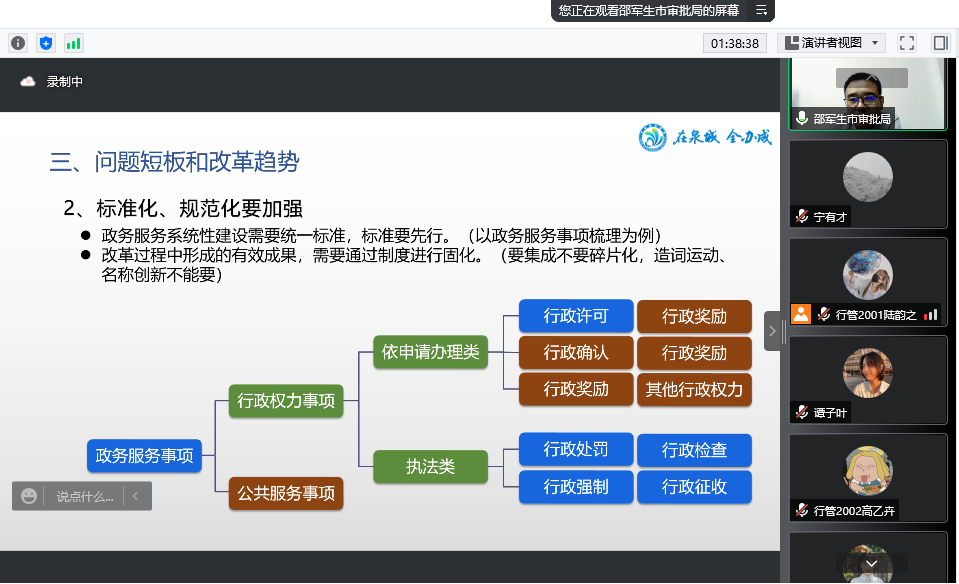Screen dimensions: 959x584
Task: Collapse the chat bar with the left arrow
Action: point(136,496)
